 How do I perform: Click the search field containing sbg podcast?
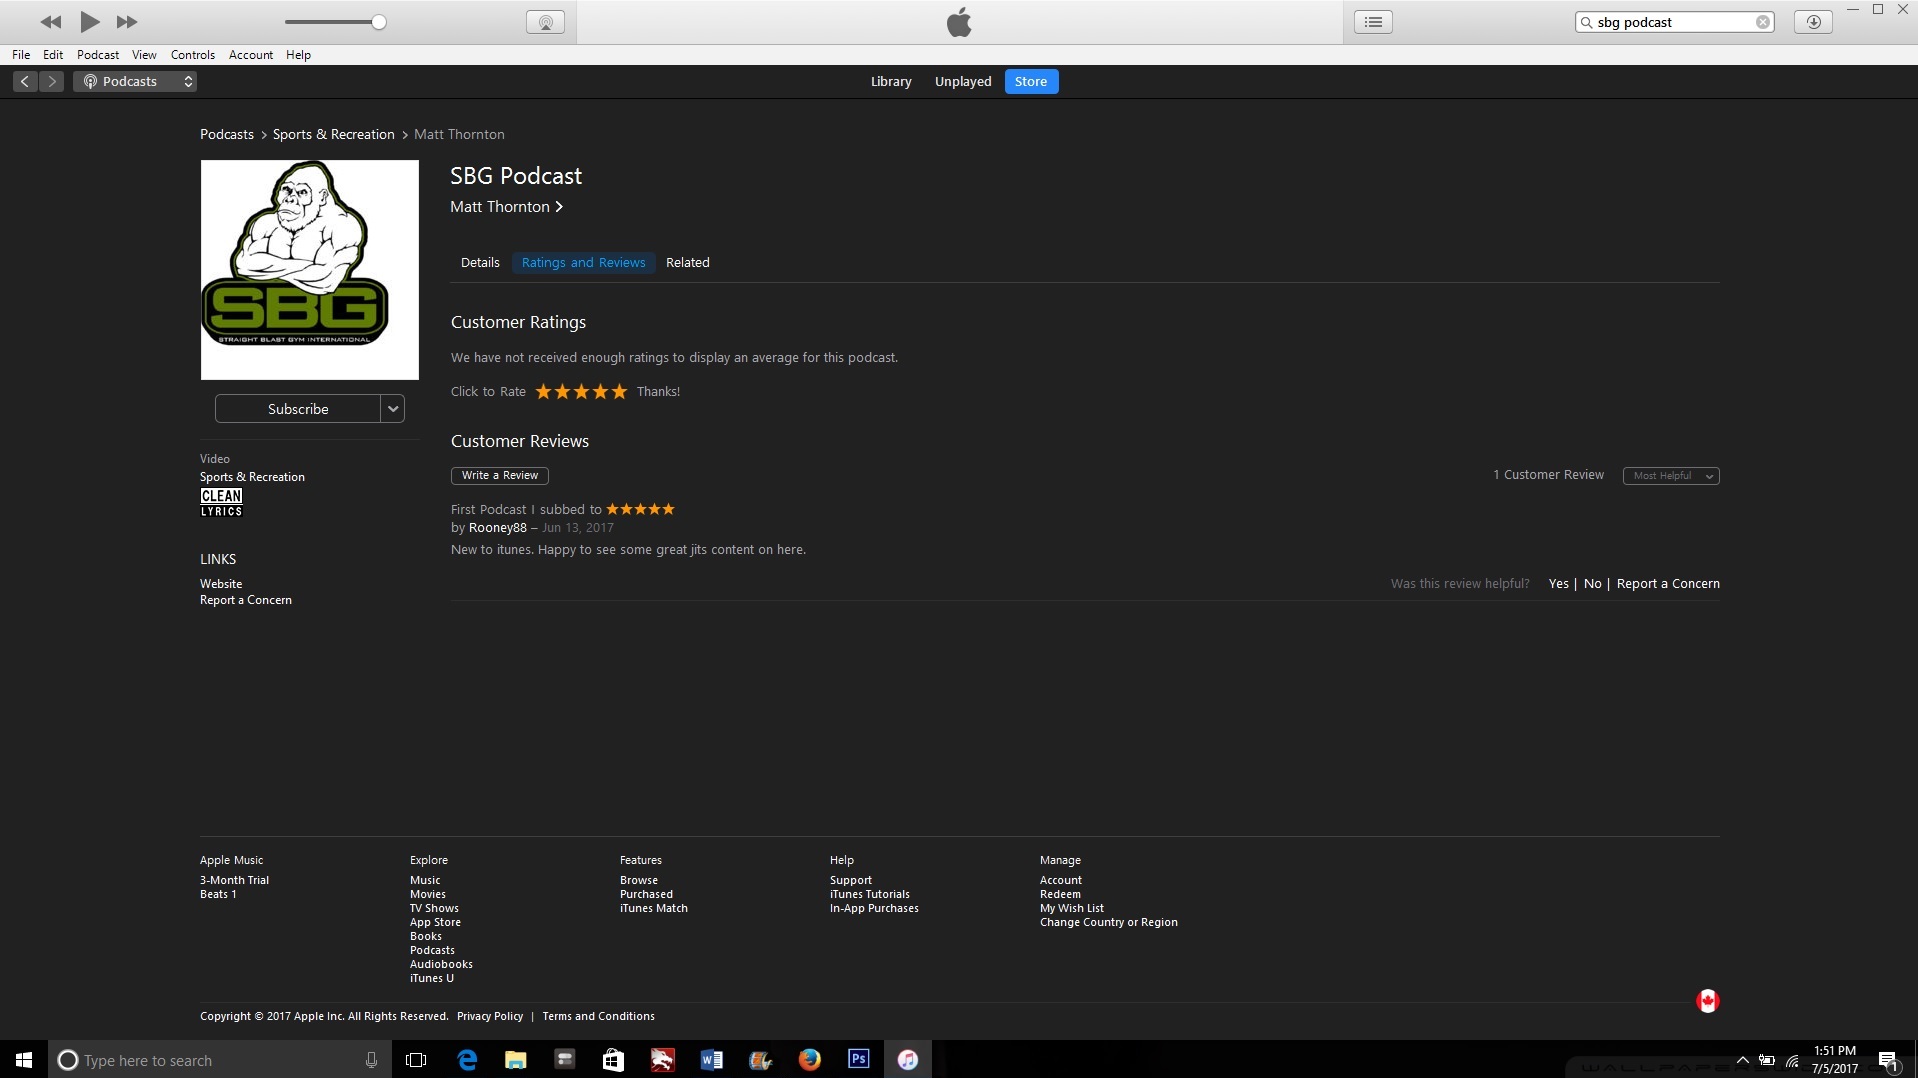1674,22
